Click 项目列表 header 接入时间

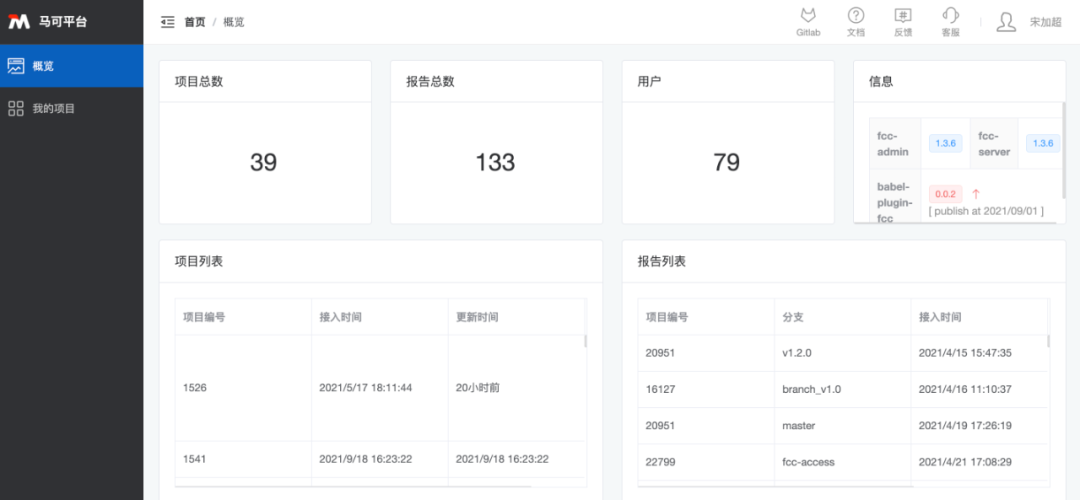[x=341, y=317]
